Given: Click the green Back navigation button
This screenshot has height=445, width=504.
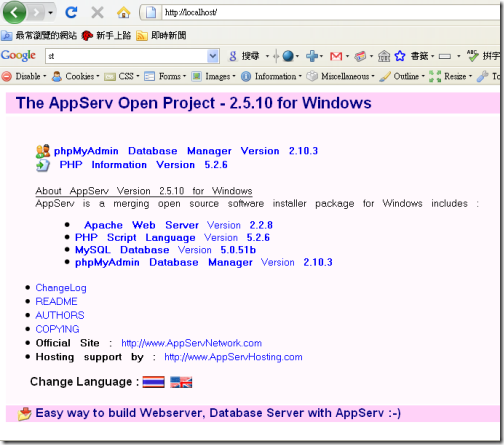Looking at the screenshot, I should click(14, 13).
